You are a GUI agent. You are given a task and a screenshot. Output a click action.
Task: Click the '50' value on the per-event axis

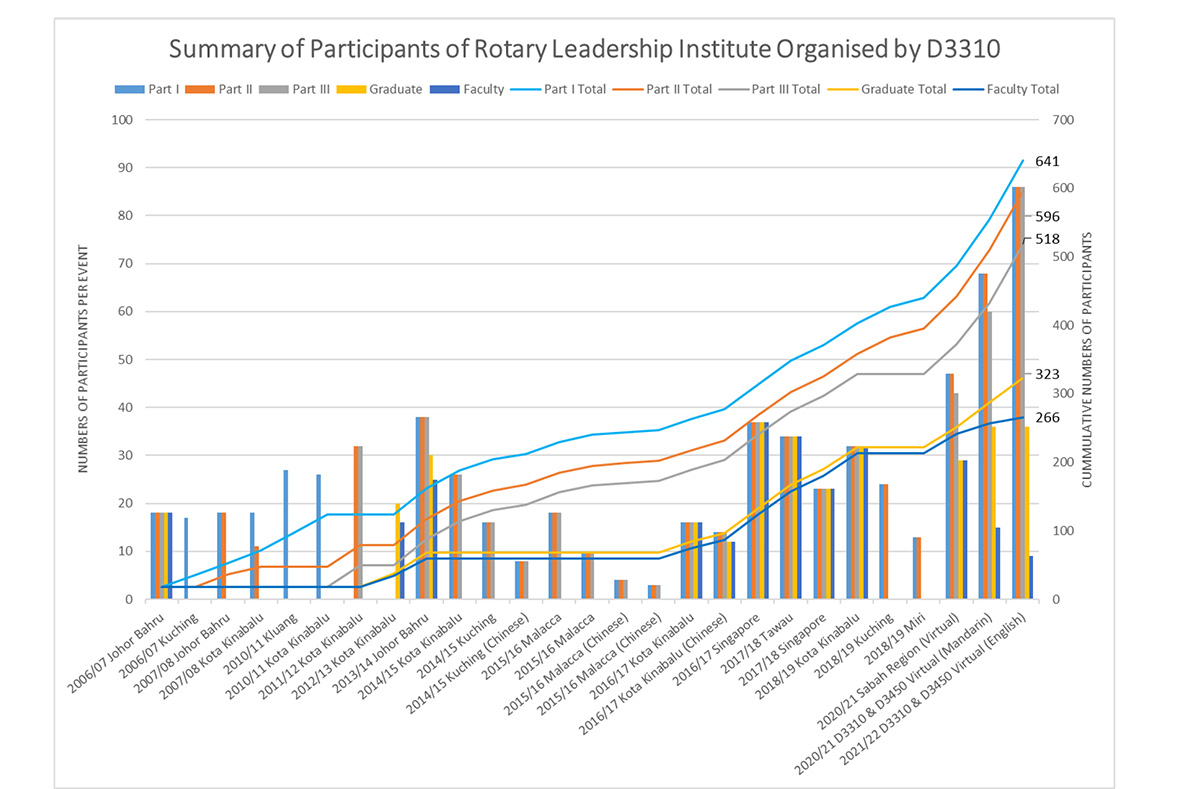[x=127, y=360]
